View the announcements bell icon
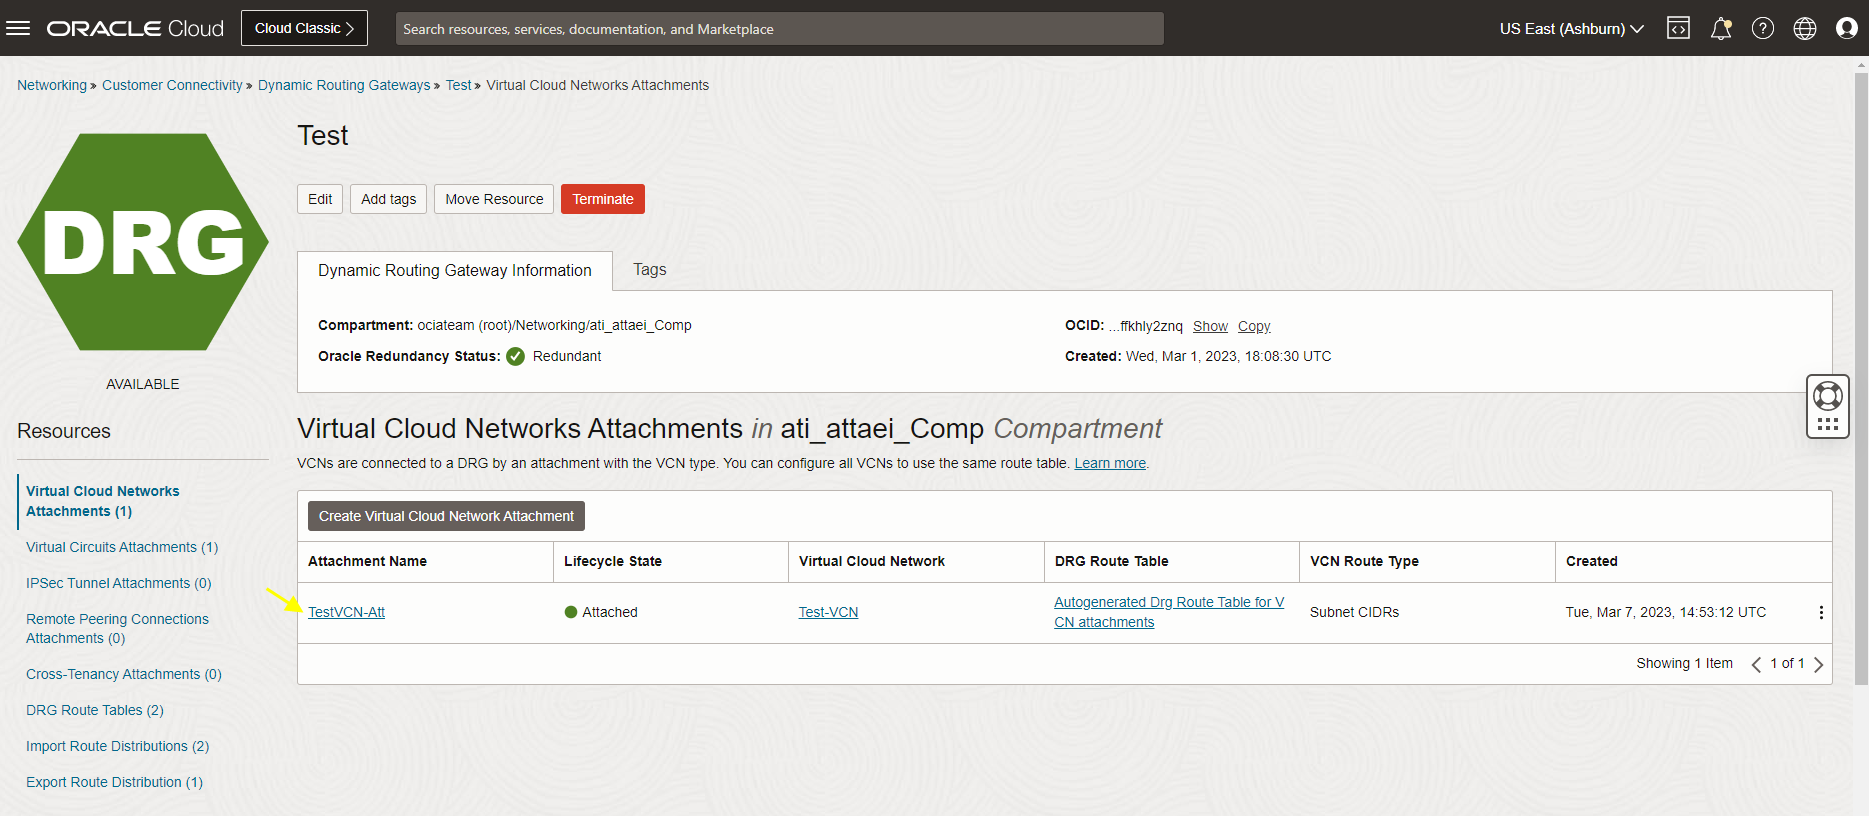This screenshot has width=1869, height=816. tap(1721, 28)
